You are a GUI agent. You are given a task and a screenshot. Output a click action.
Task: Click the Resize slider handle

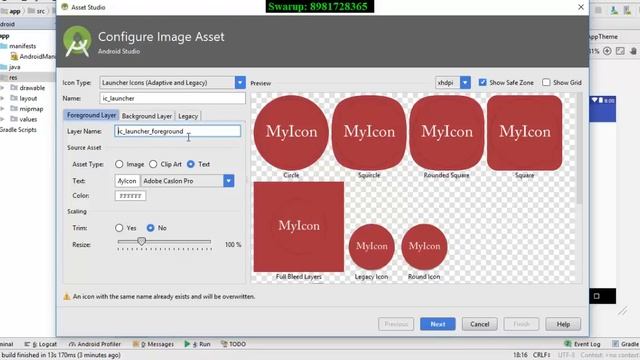[x=141, y=241]
